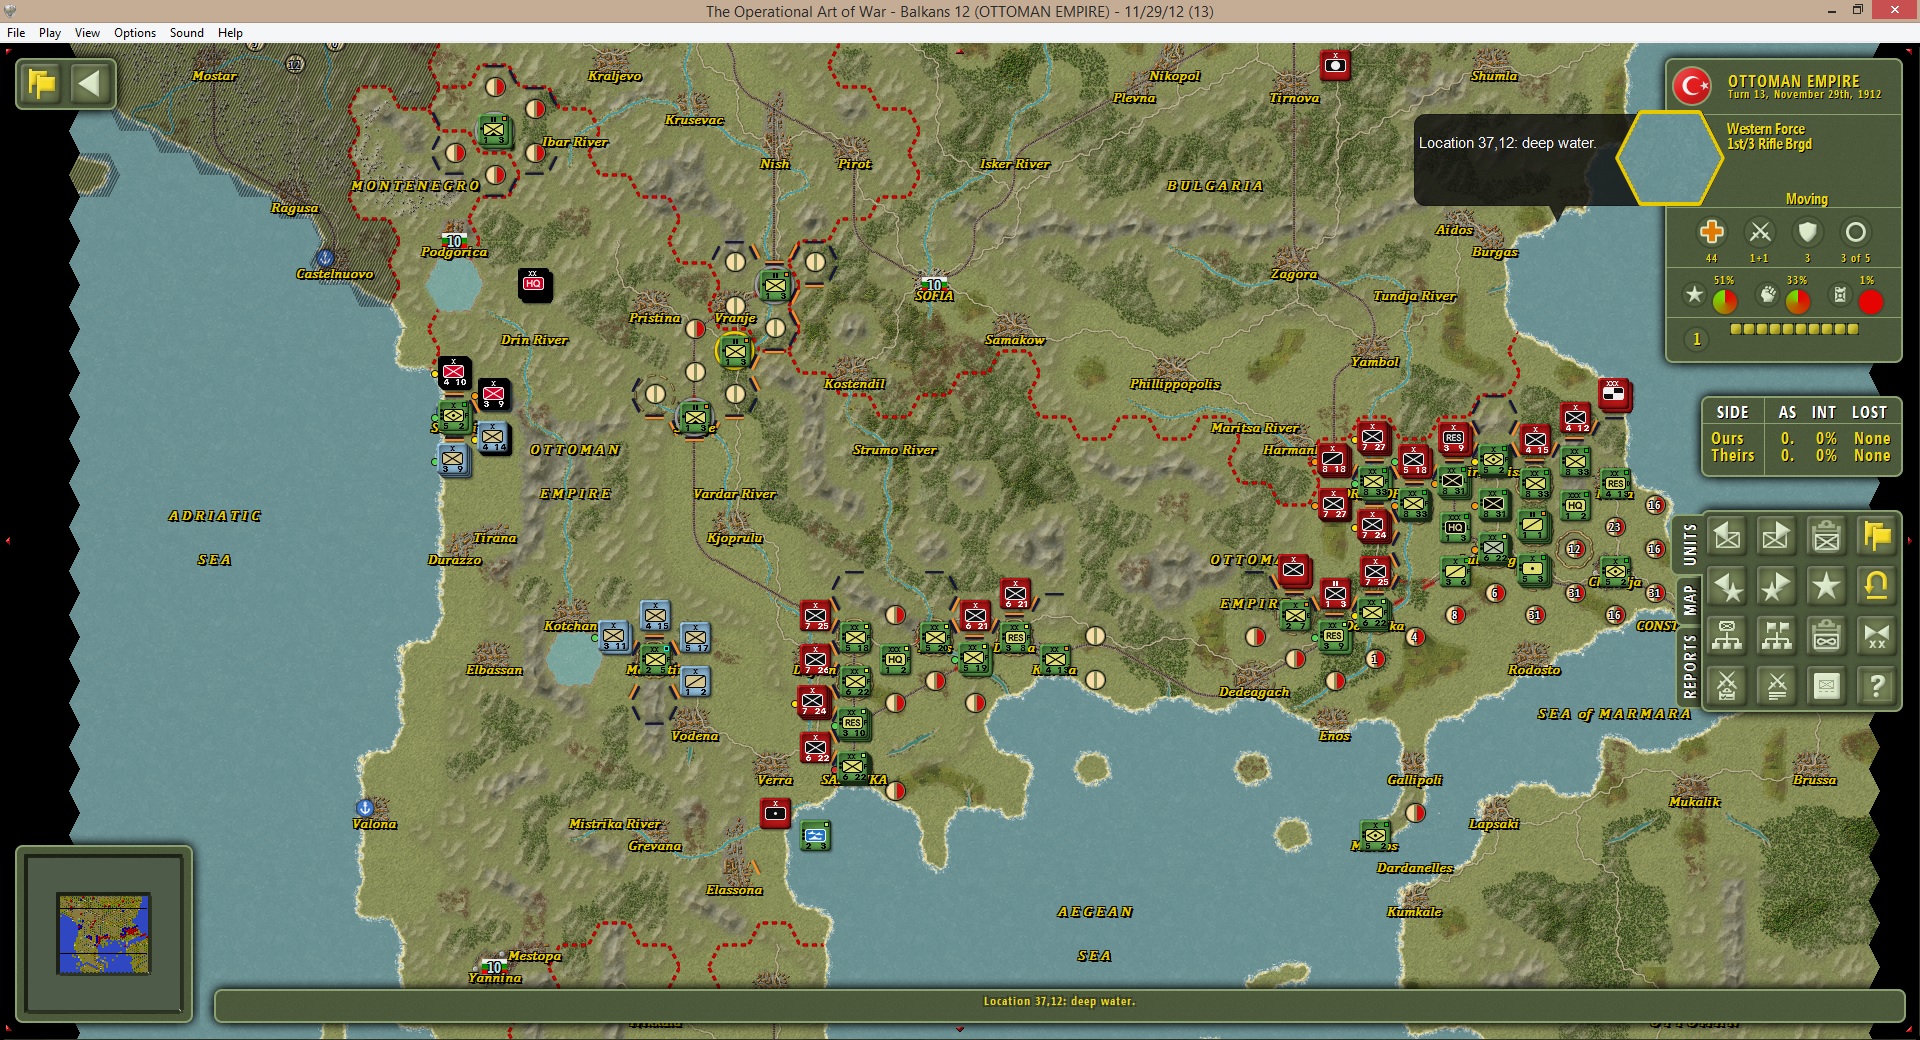Click the 'Ours' row in the side table

[1800, 439]
